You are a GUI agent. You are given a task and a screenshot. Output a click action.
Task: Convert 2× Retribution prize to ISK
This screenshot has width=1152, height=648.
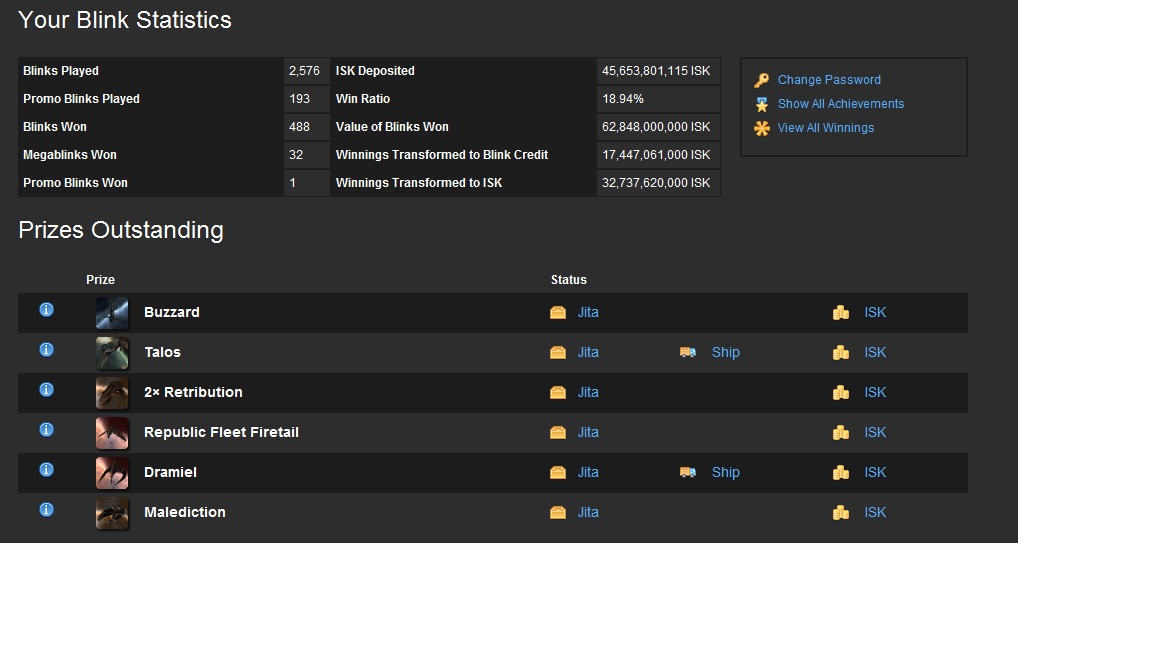(875, 392)
